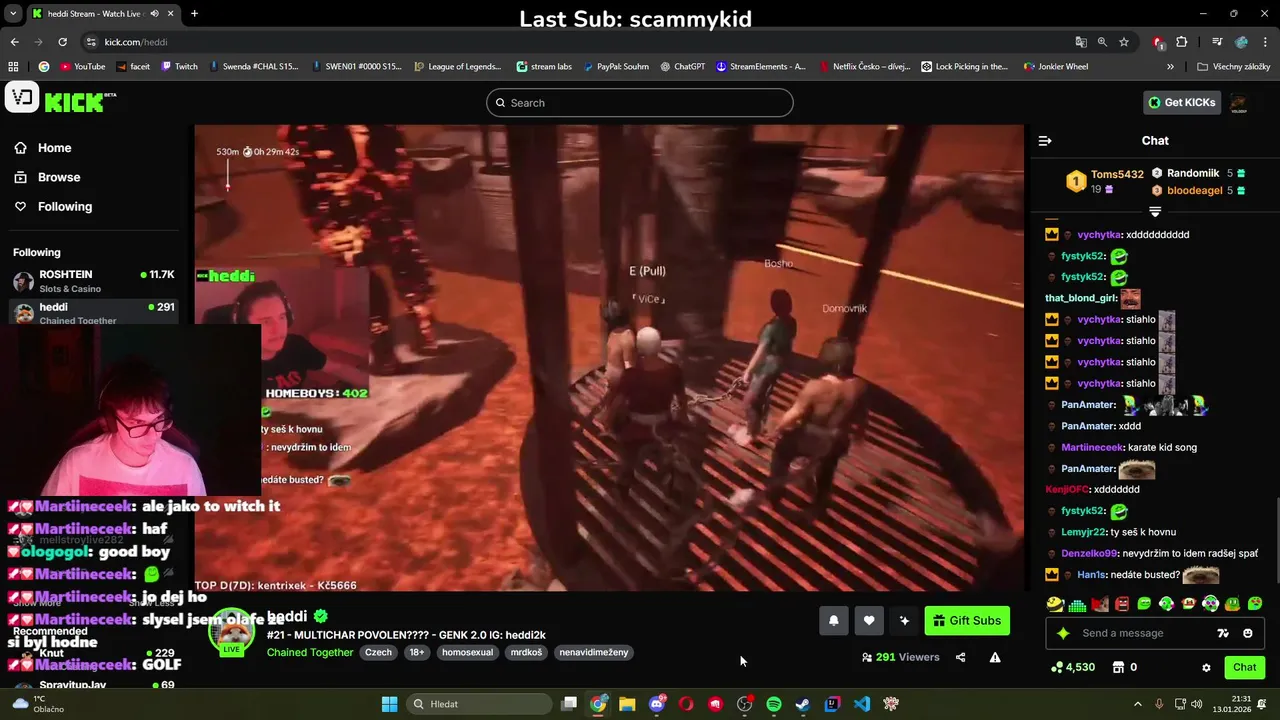Open the Chained Together category link
Viewport: 1280px width, 720px height.
click(x=310, y=652)
